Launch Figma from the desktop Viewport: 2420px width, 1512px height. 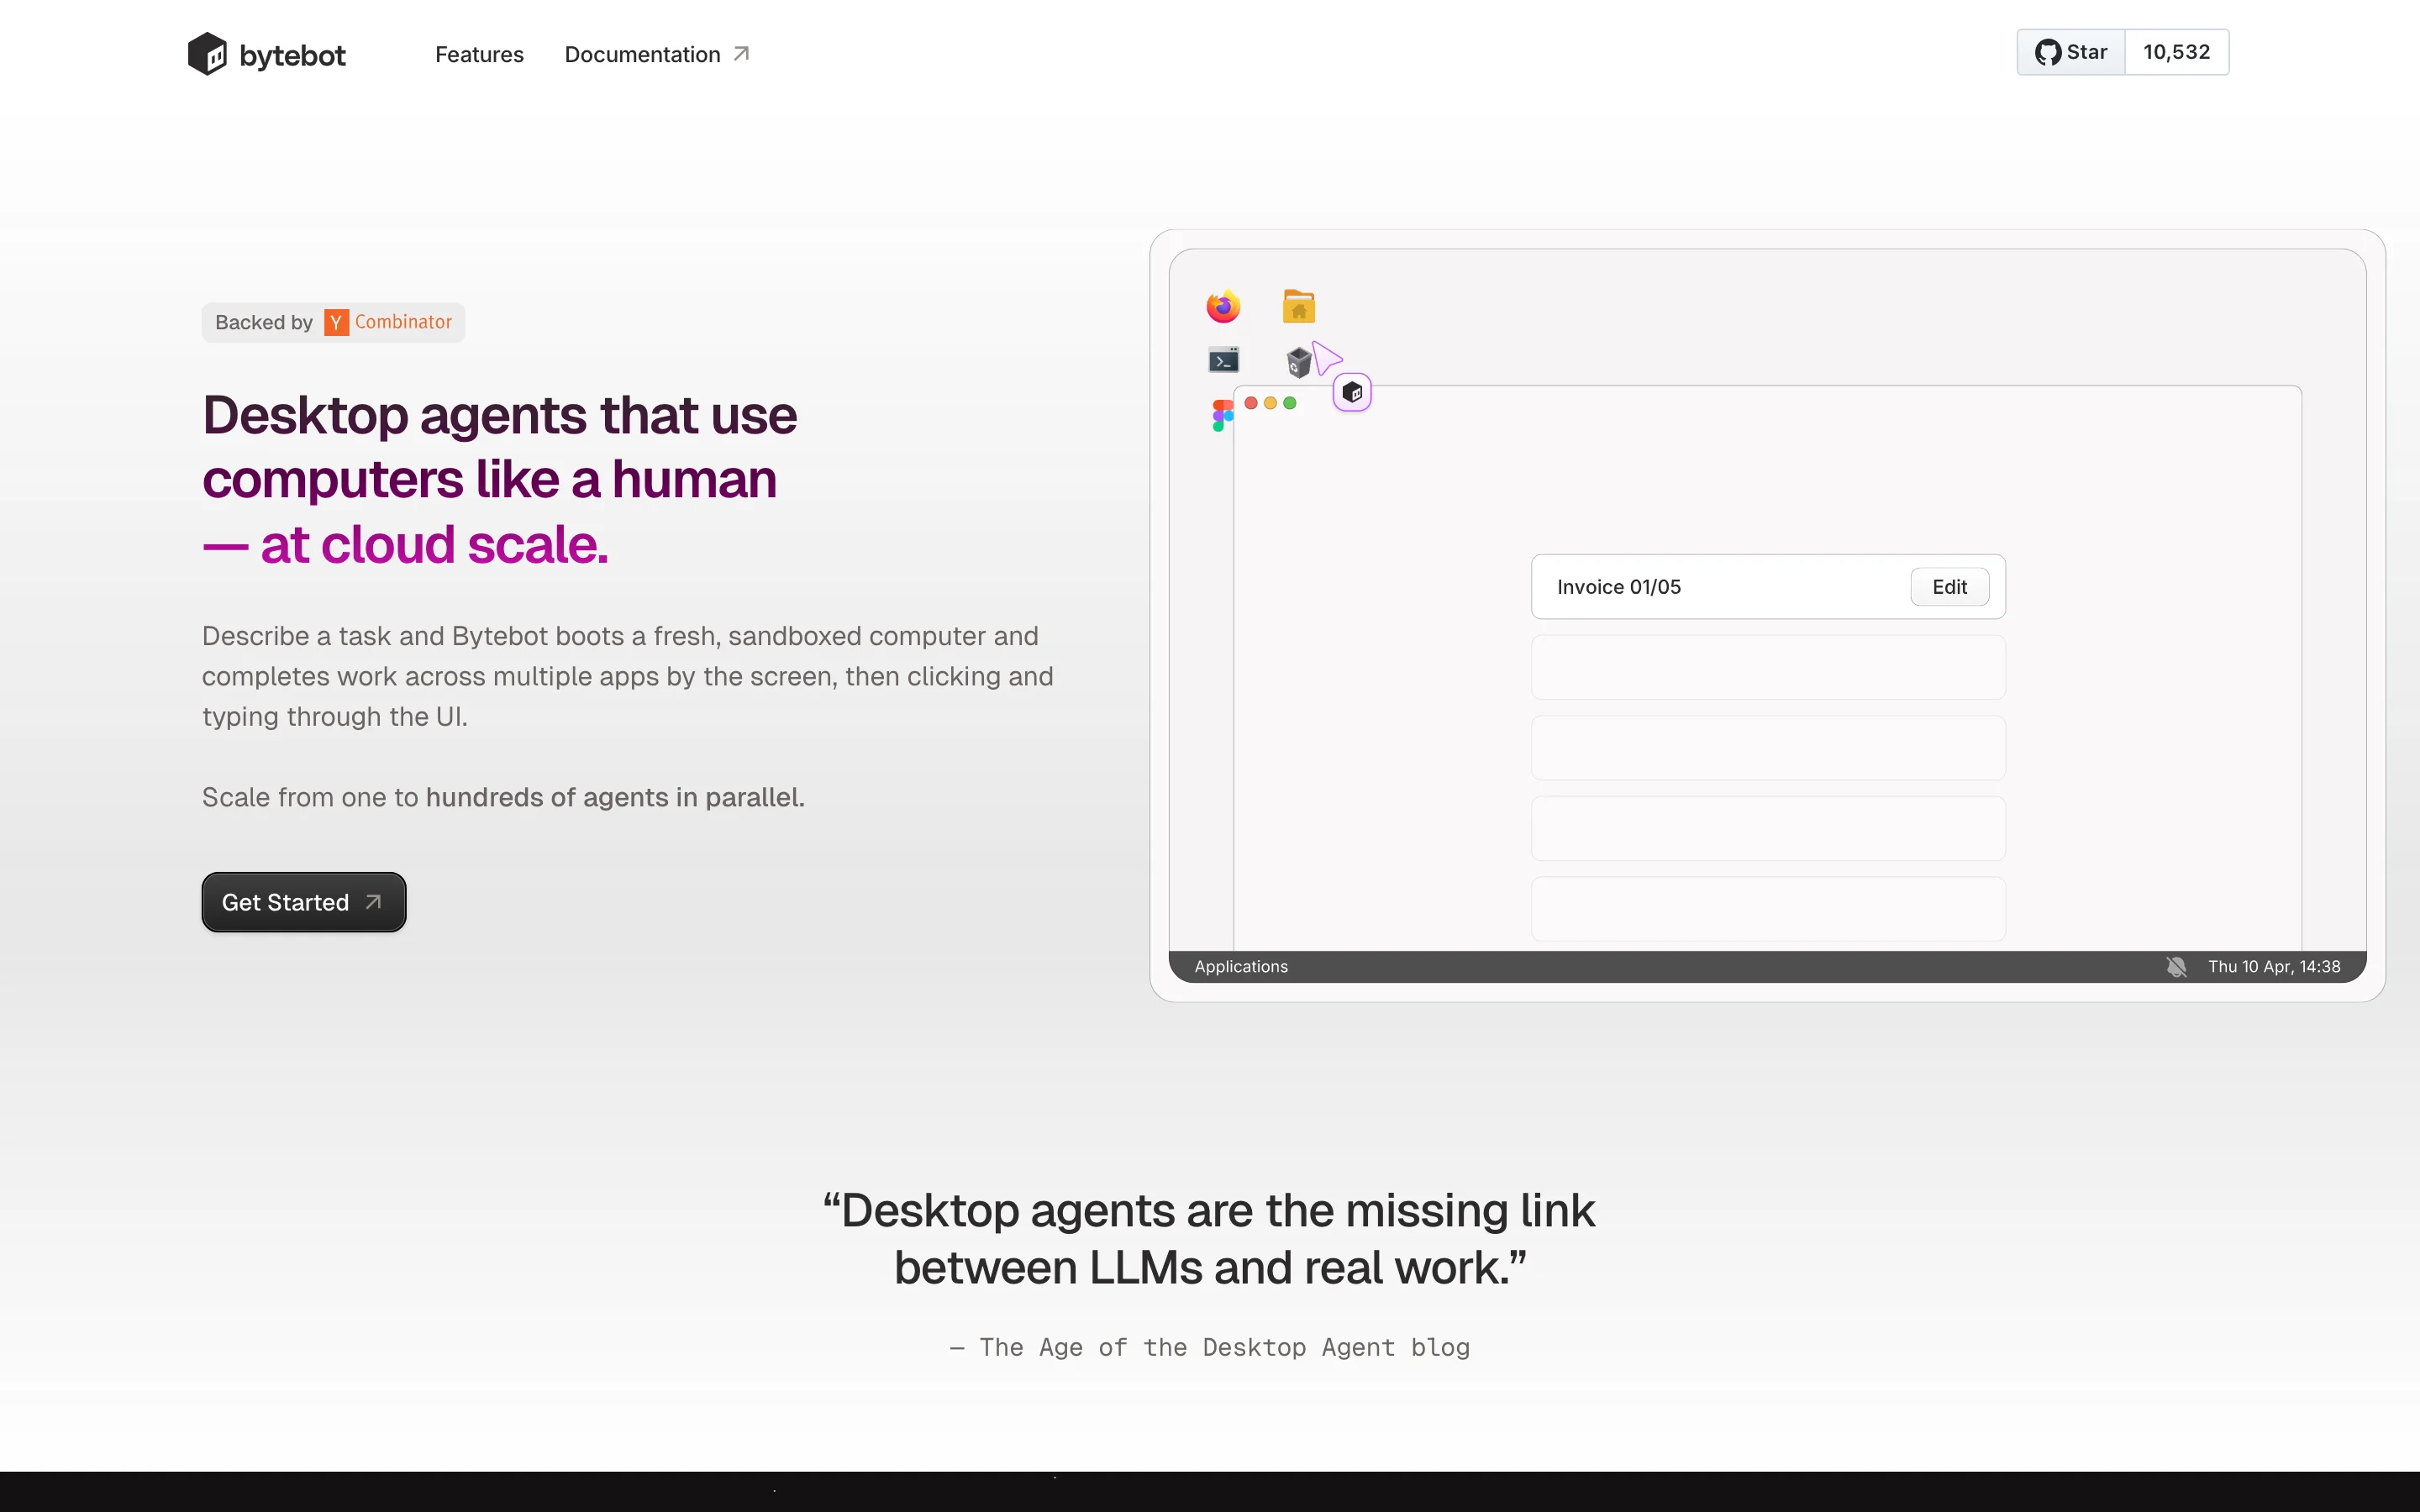point(1221,413)
